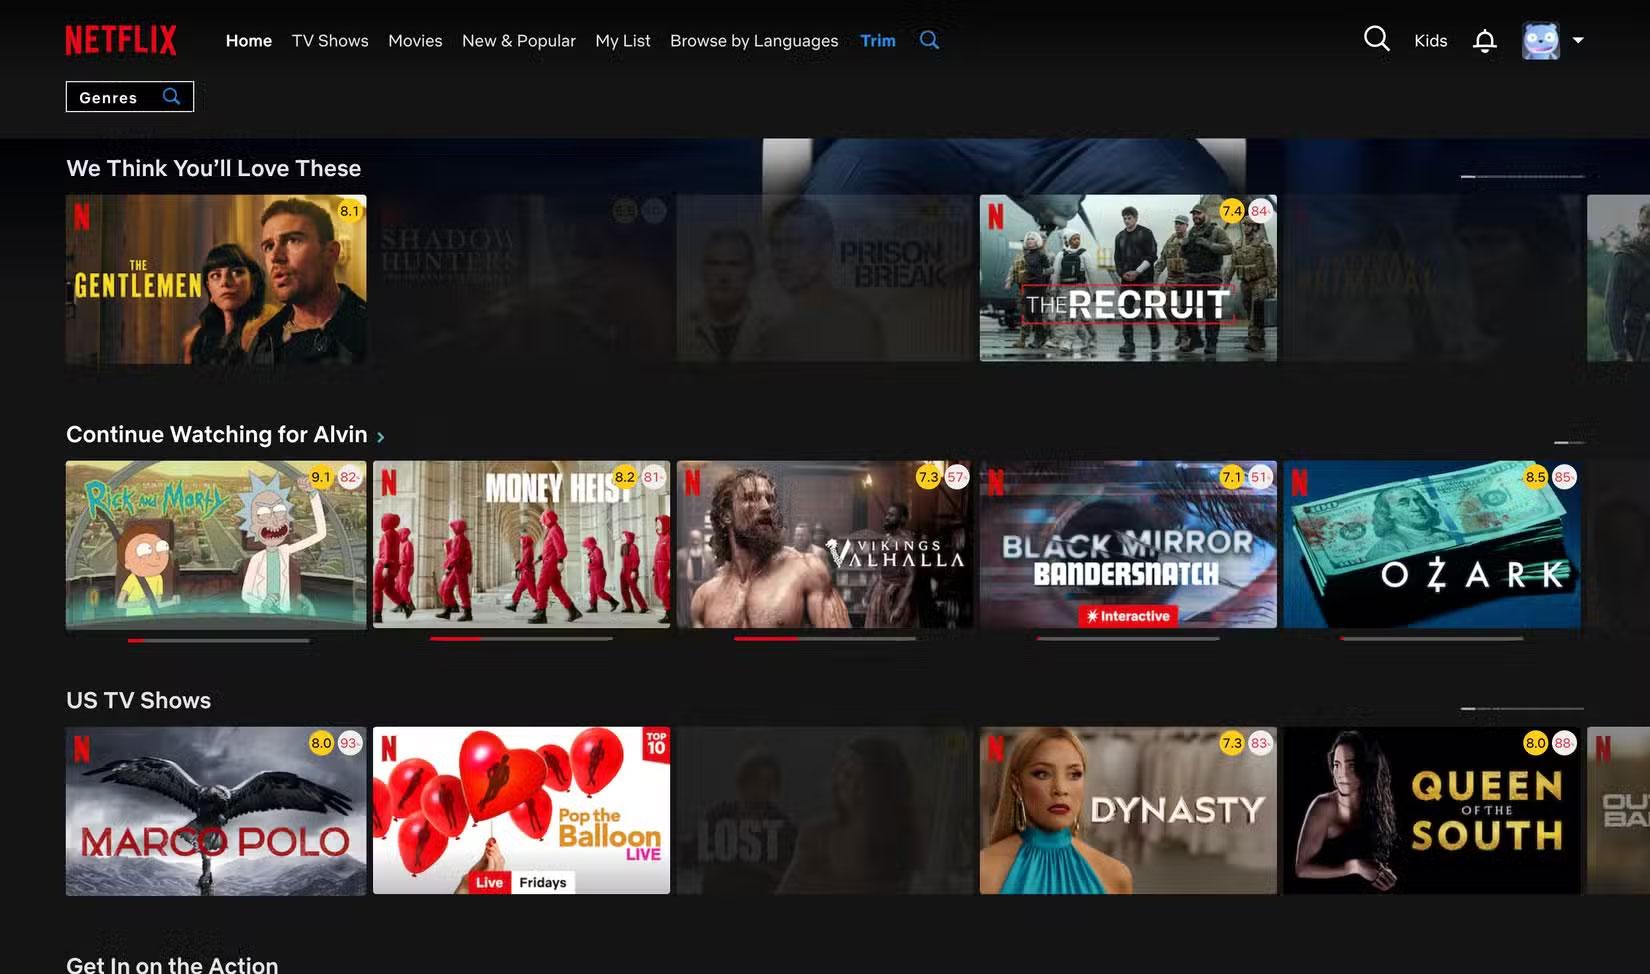Click the small search icon next to Trim
This screenshot has width=1650, height=974.
tap(929, 40)
